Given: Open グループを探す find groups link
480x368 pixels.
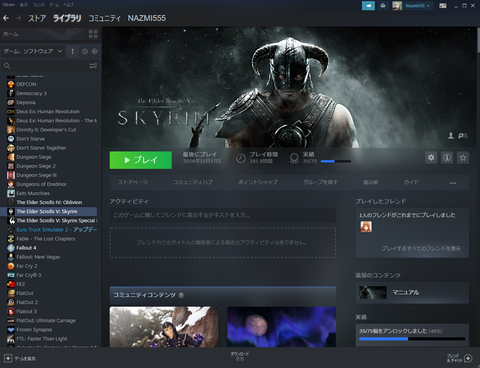Looking at the screenshot, I should pos(320,182).
